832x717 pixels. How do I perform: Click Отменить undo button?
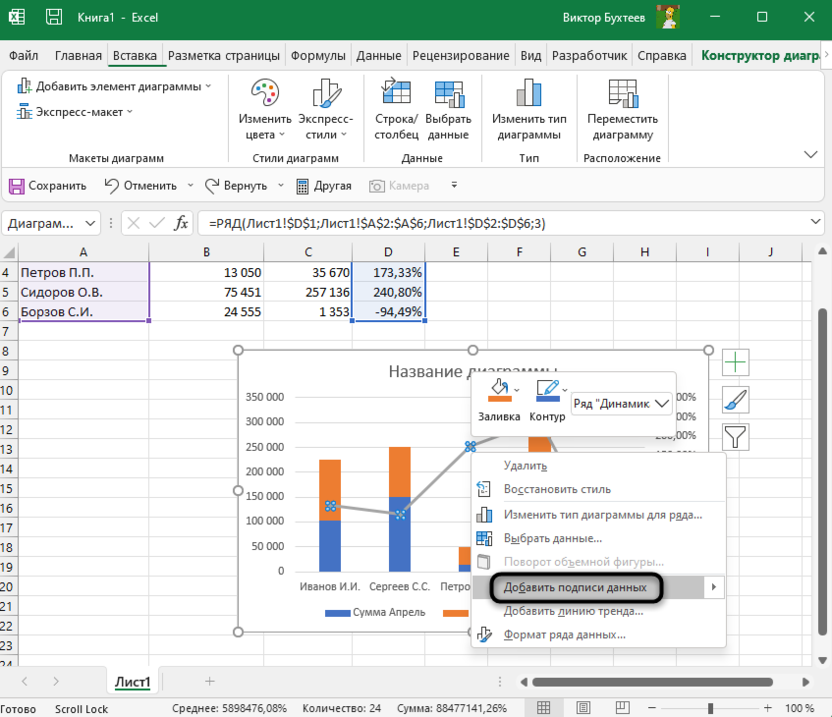(x=141, y=186)
